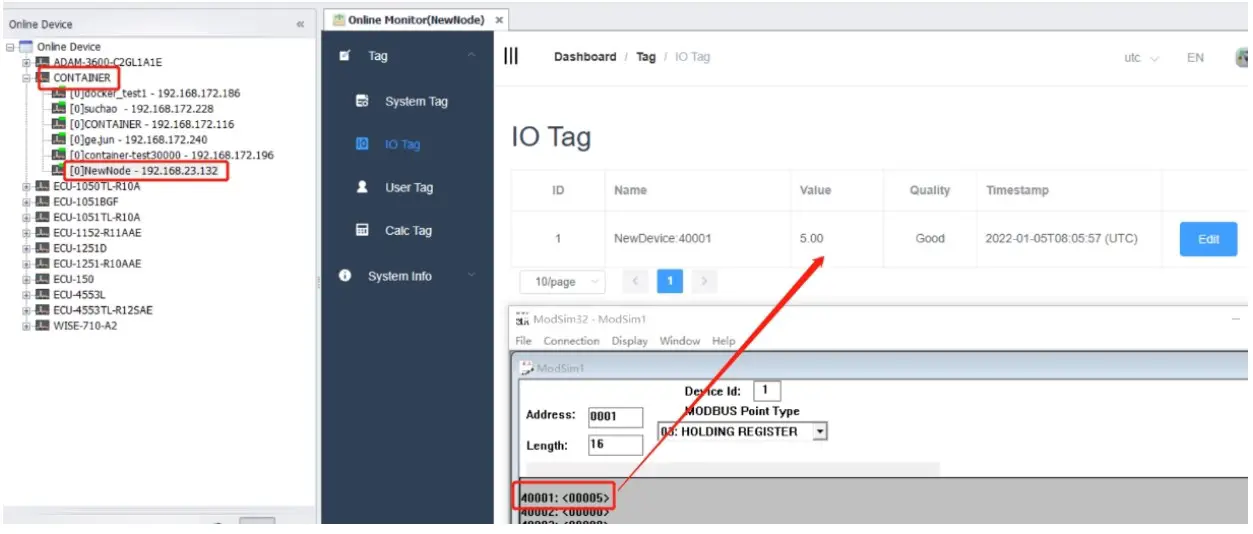Click the Dashboard breadcrumb link
The height and width of the screenshot is (534, 1253).
[x=585, y=57]
